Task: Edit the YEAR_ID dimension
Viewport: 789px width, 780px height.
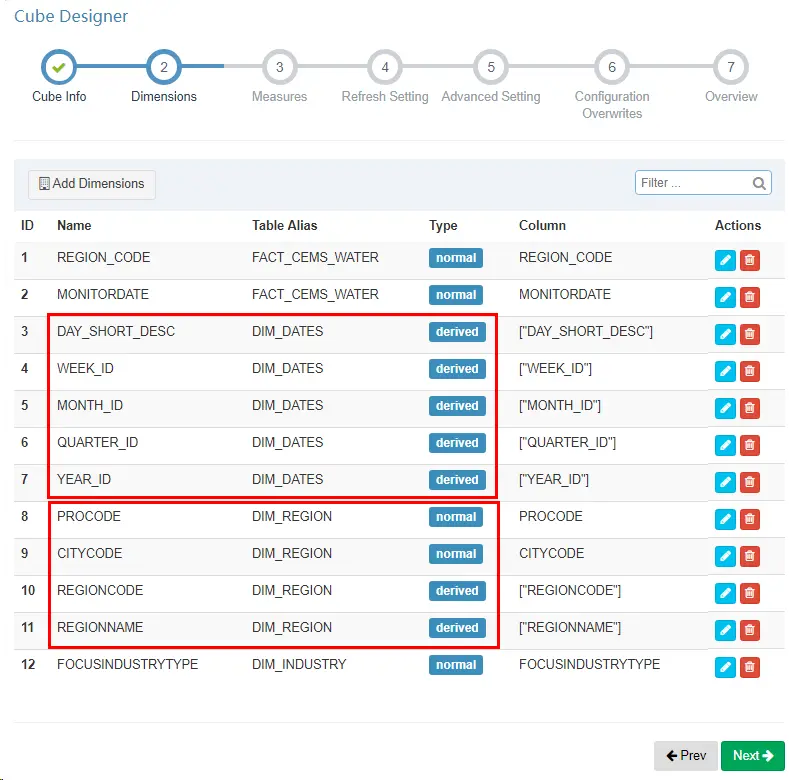Action: pyautogui.click(x=725, y=482)
